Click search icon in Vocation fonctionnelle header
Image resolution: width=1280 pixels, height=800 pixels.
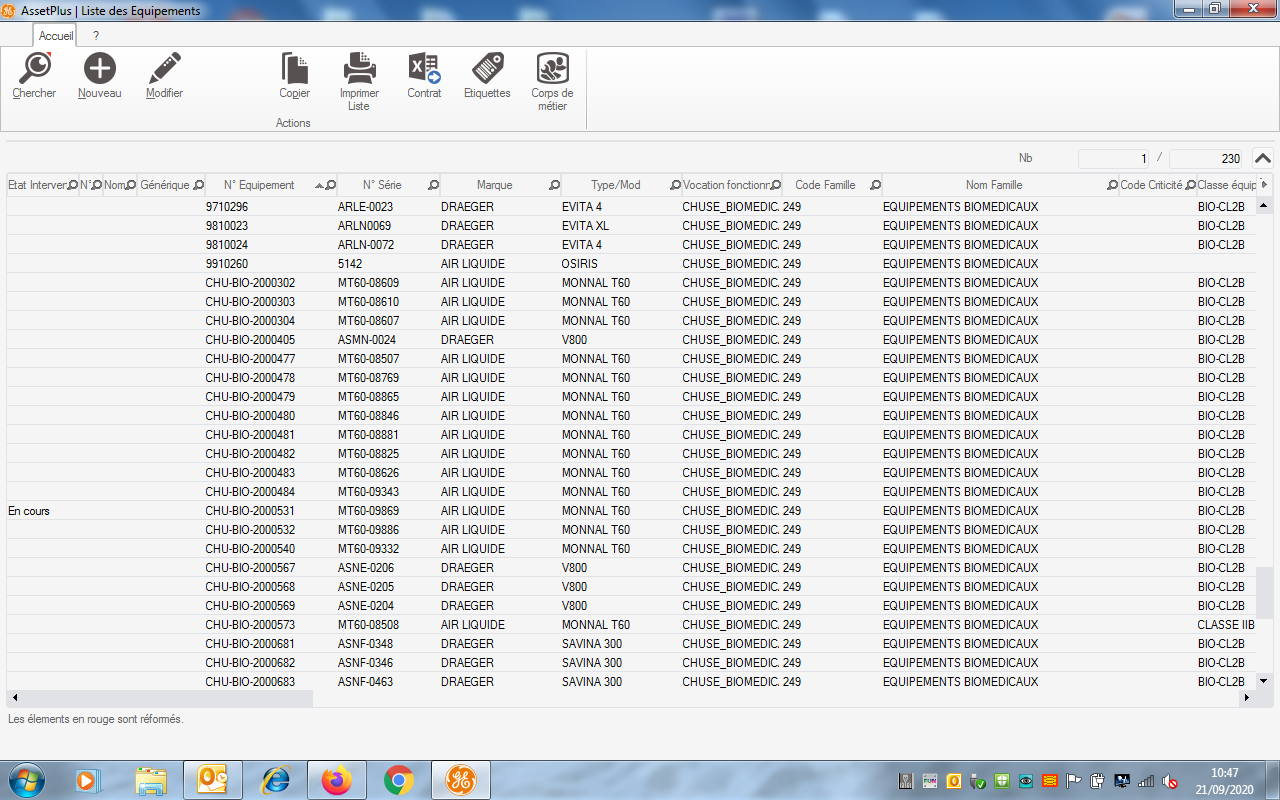coord(776,185)
